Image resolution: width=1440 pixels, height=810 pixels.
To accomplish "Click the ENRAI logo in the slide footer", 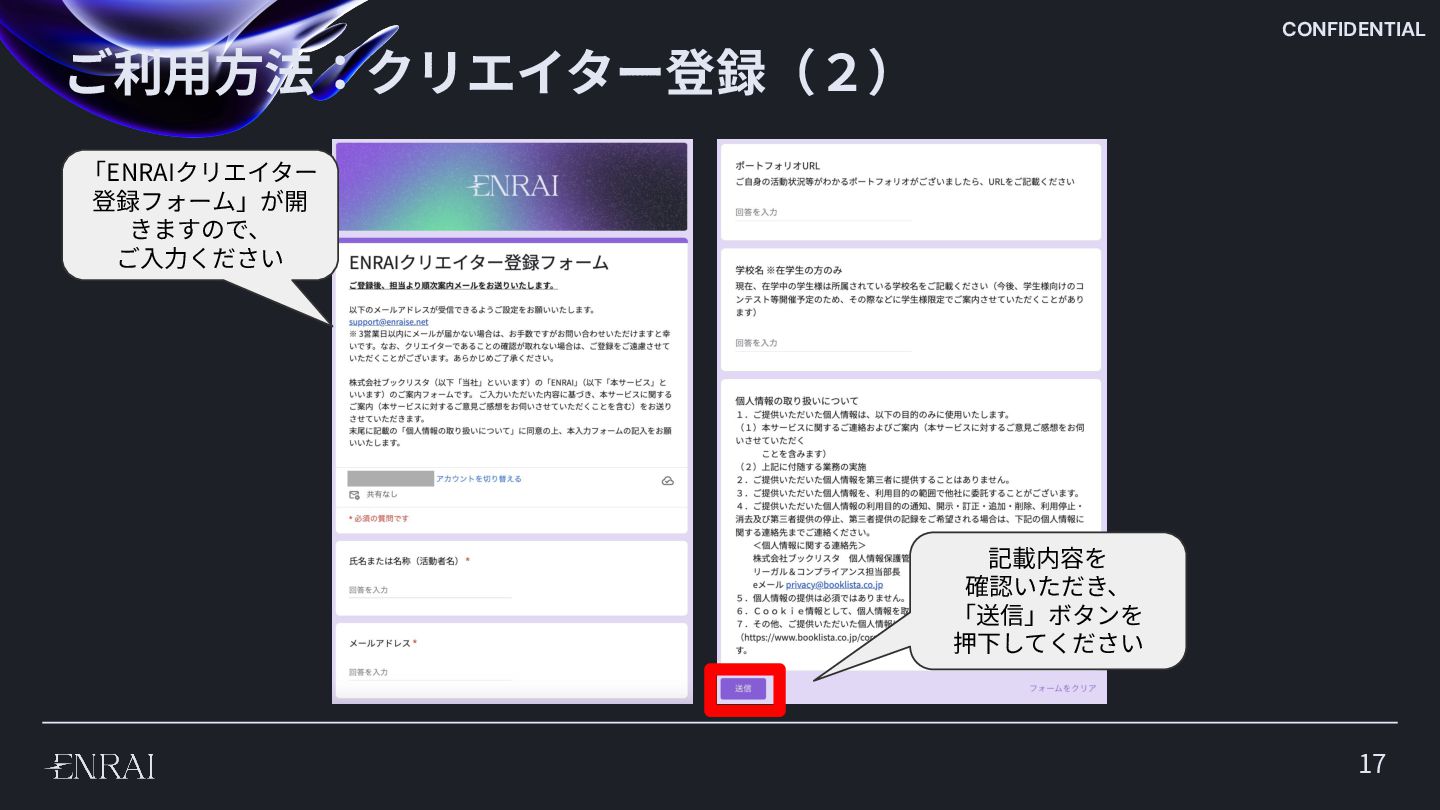I will (101, 767).
